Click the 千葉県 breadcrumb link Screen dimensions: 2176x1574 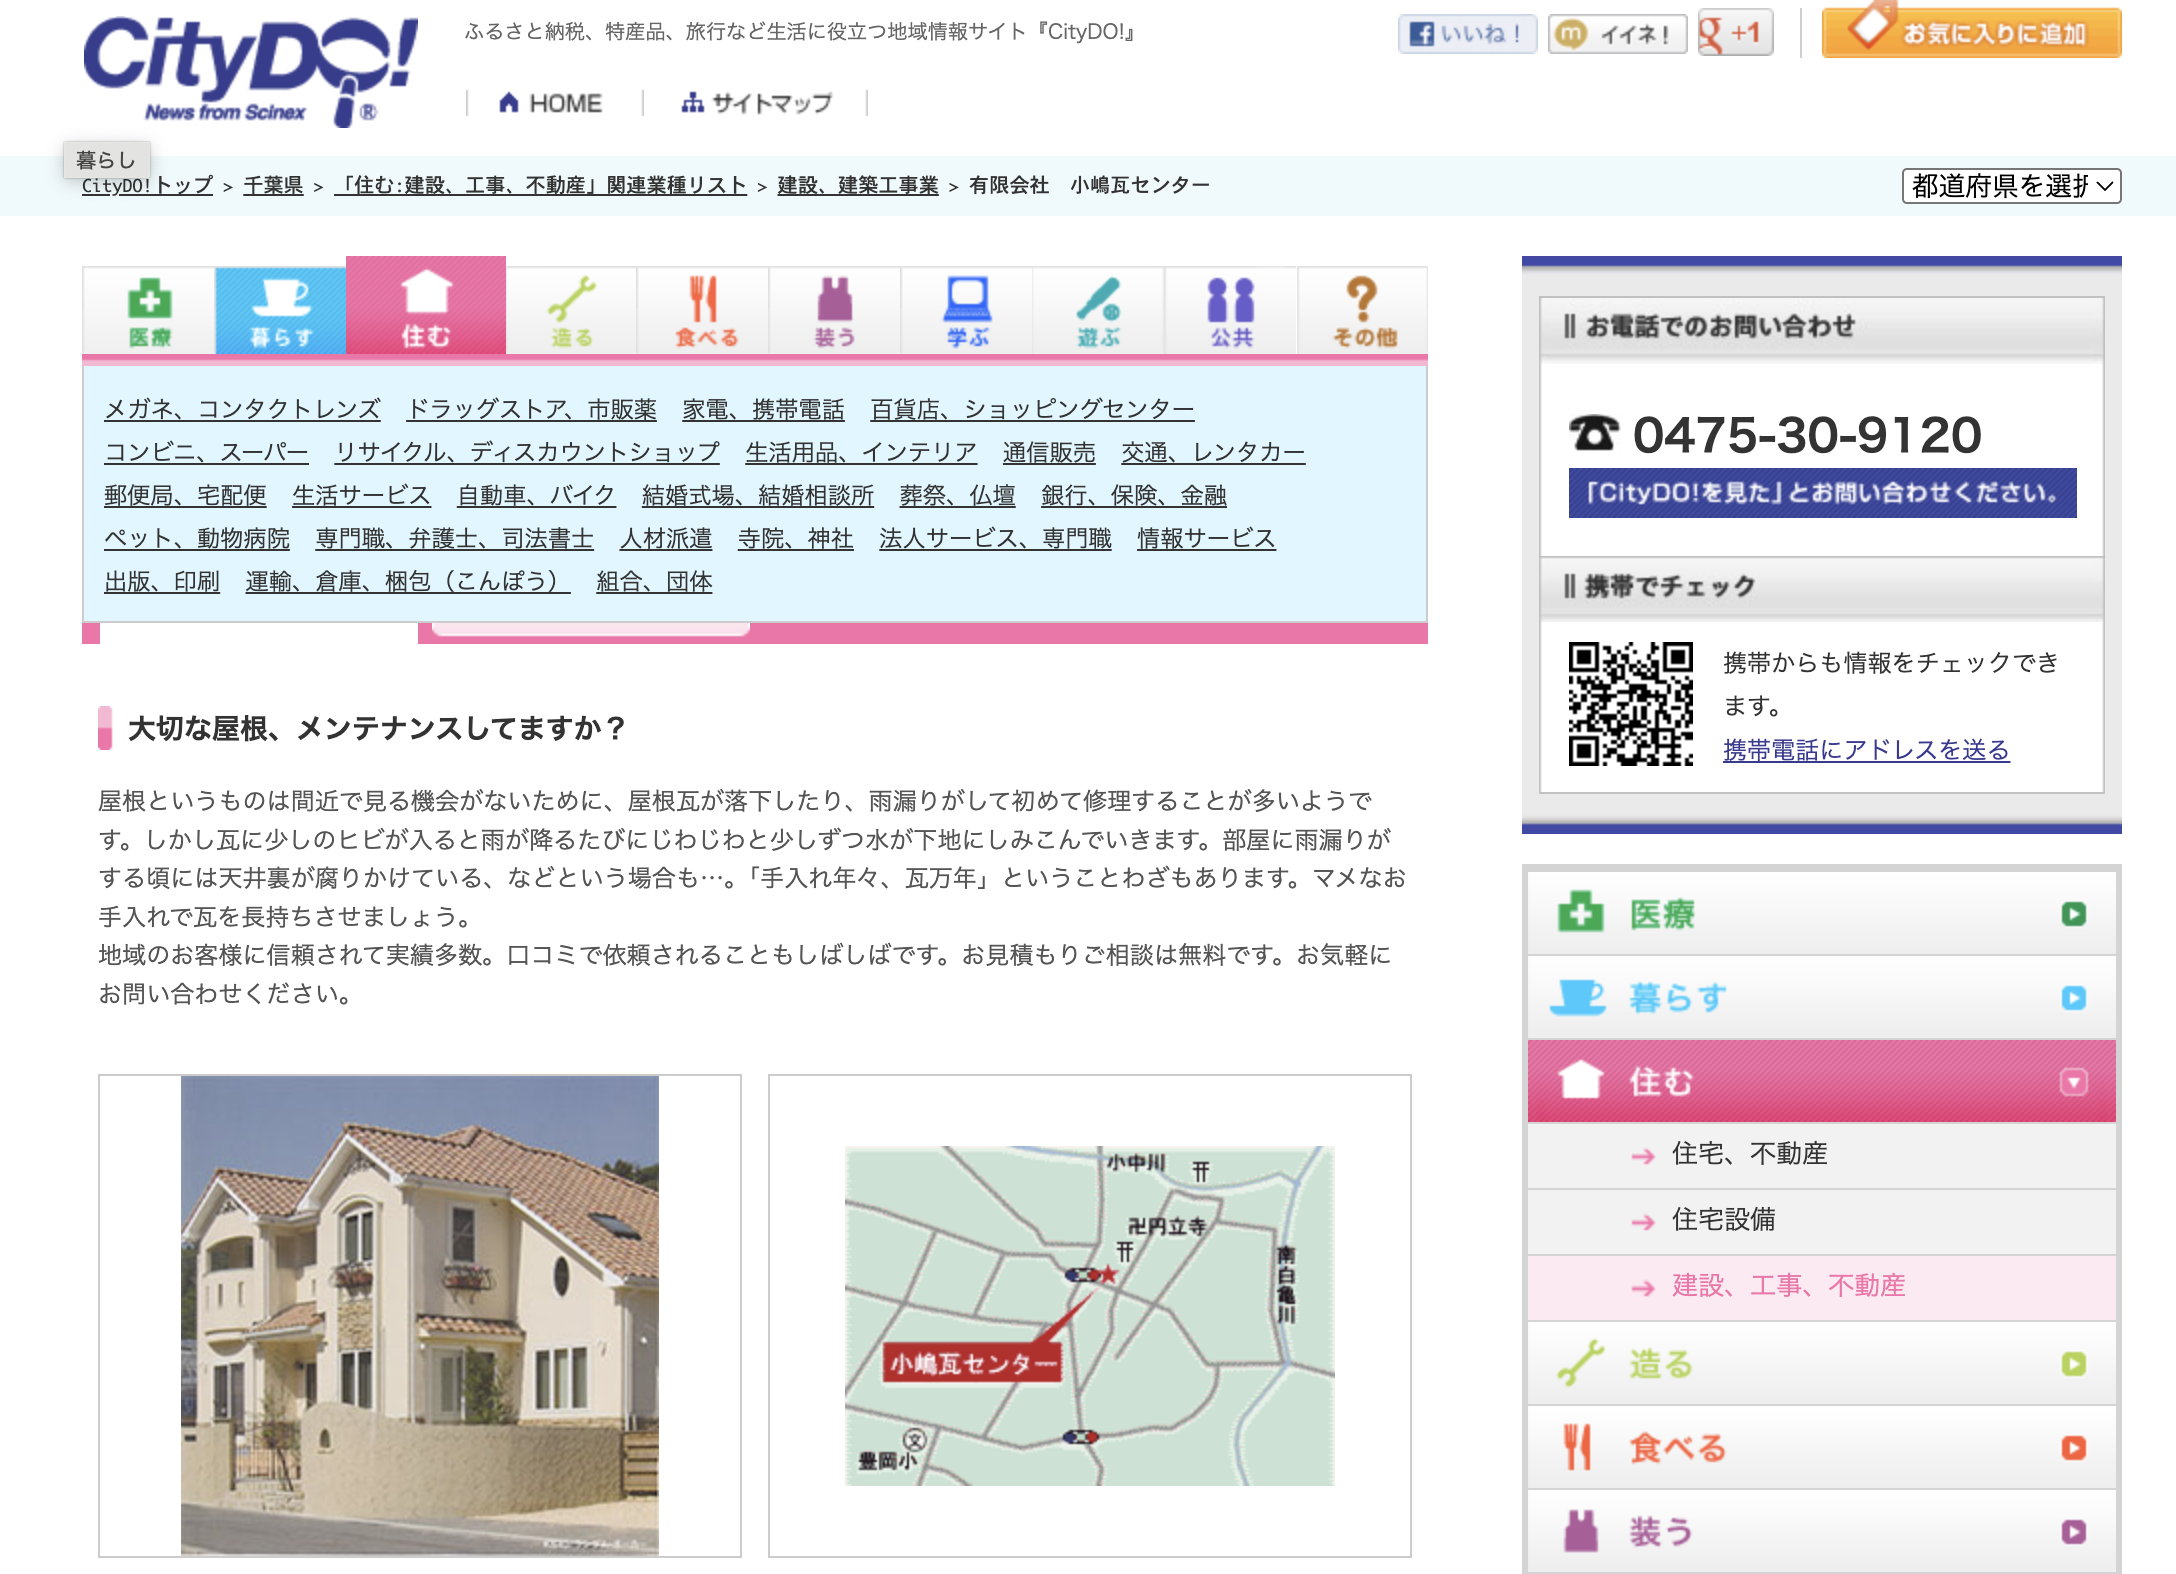(273, 186)
